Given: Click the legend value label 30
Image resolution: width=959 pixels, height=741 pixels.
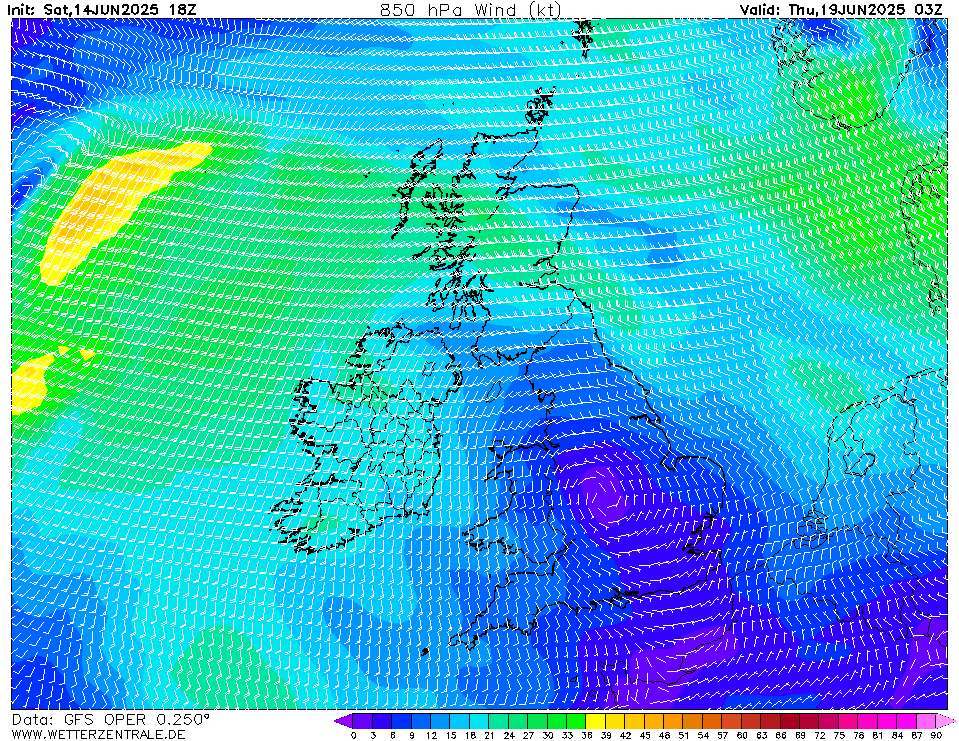Looking at the screenshot, I should coord(548,735).
